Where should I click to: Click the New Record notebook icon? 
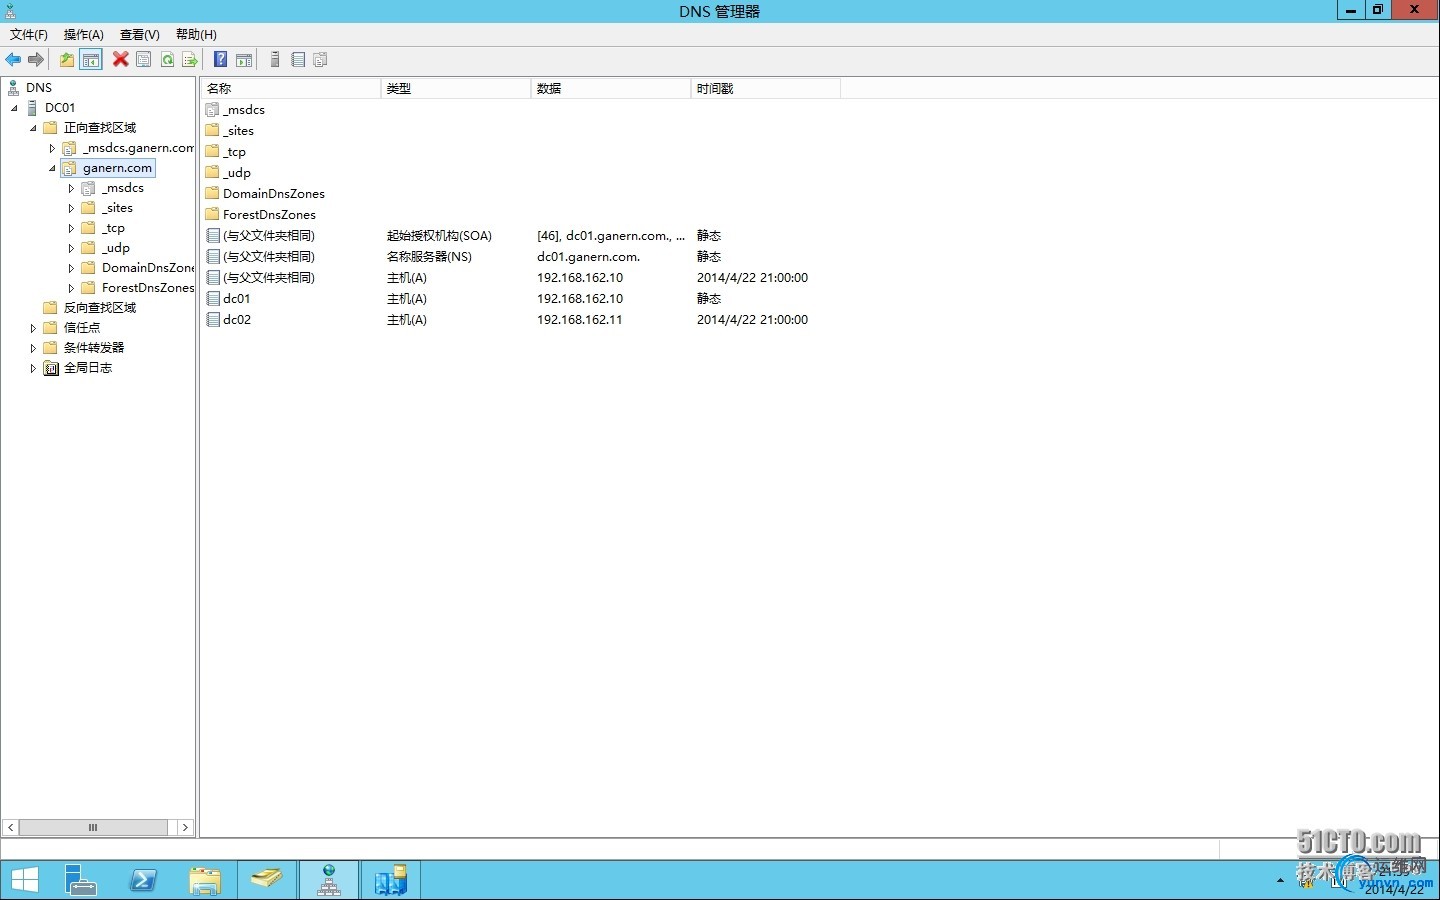298,60
